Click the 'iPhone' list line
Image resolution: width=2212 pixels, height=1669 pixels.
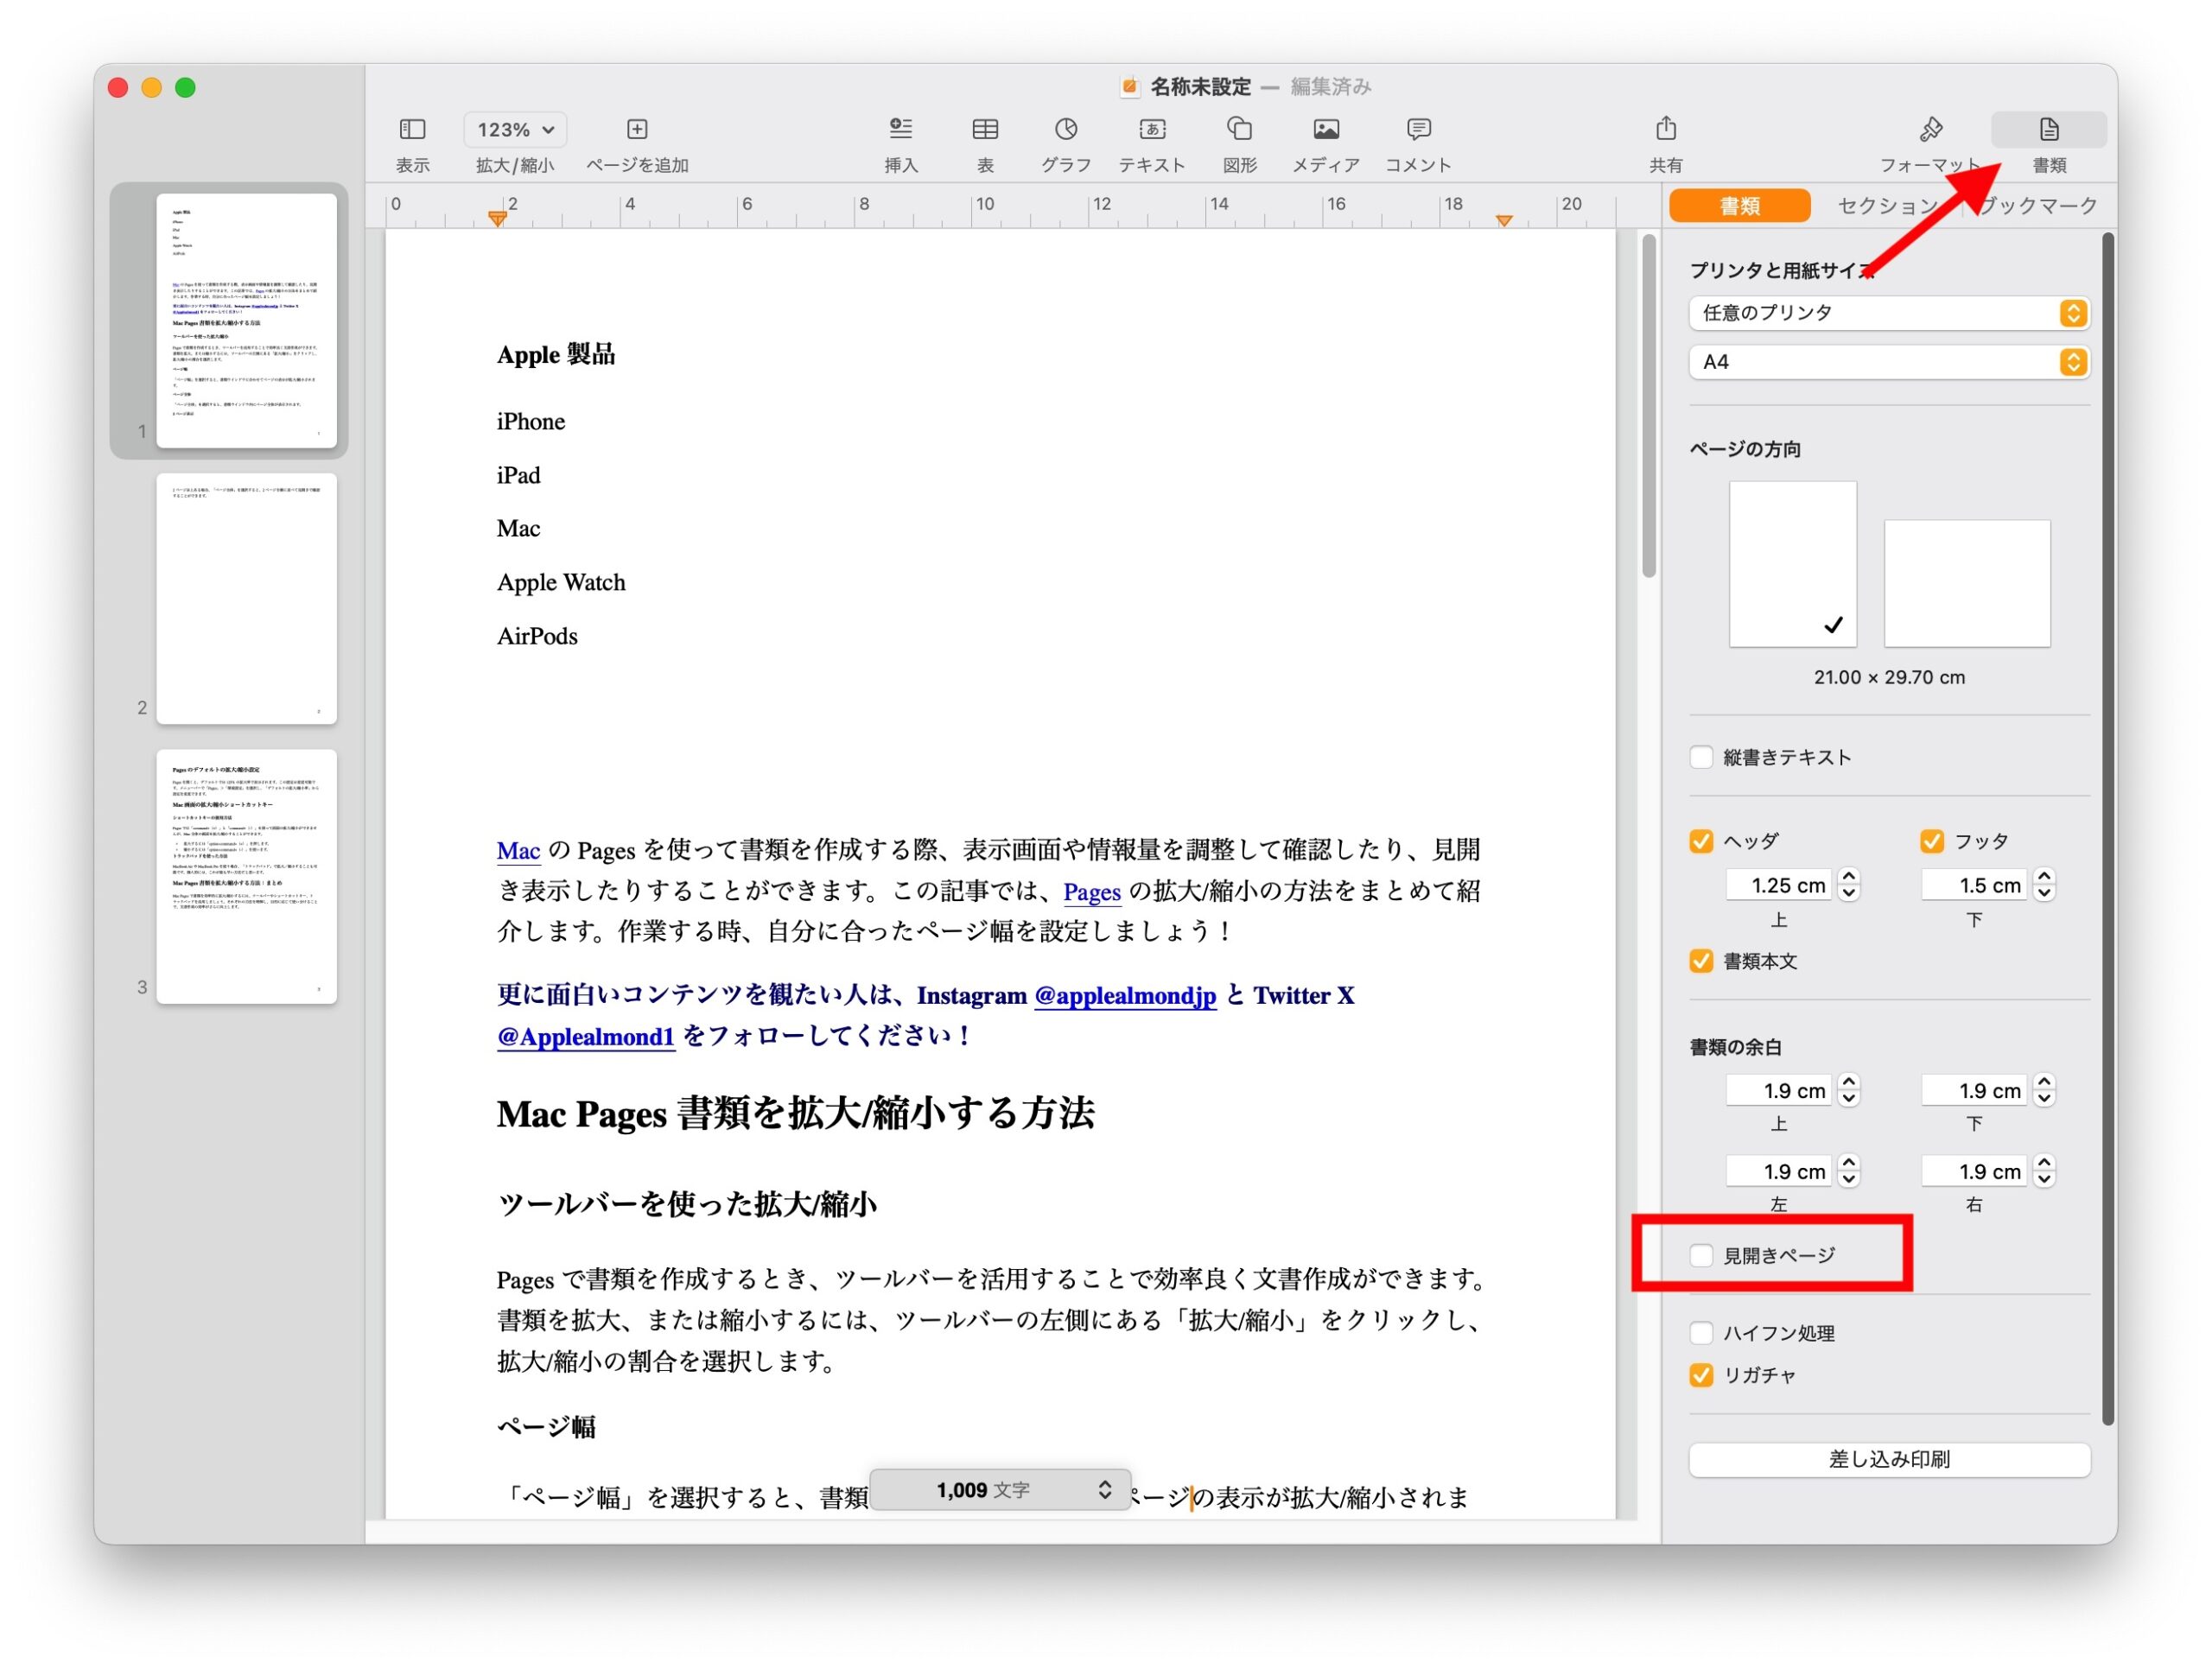coord(531,421)
